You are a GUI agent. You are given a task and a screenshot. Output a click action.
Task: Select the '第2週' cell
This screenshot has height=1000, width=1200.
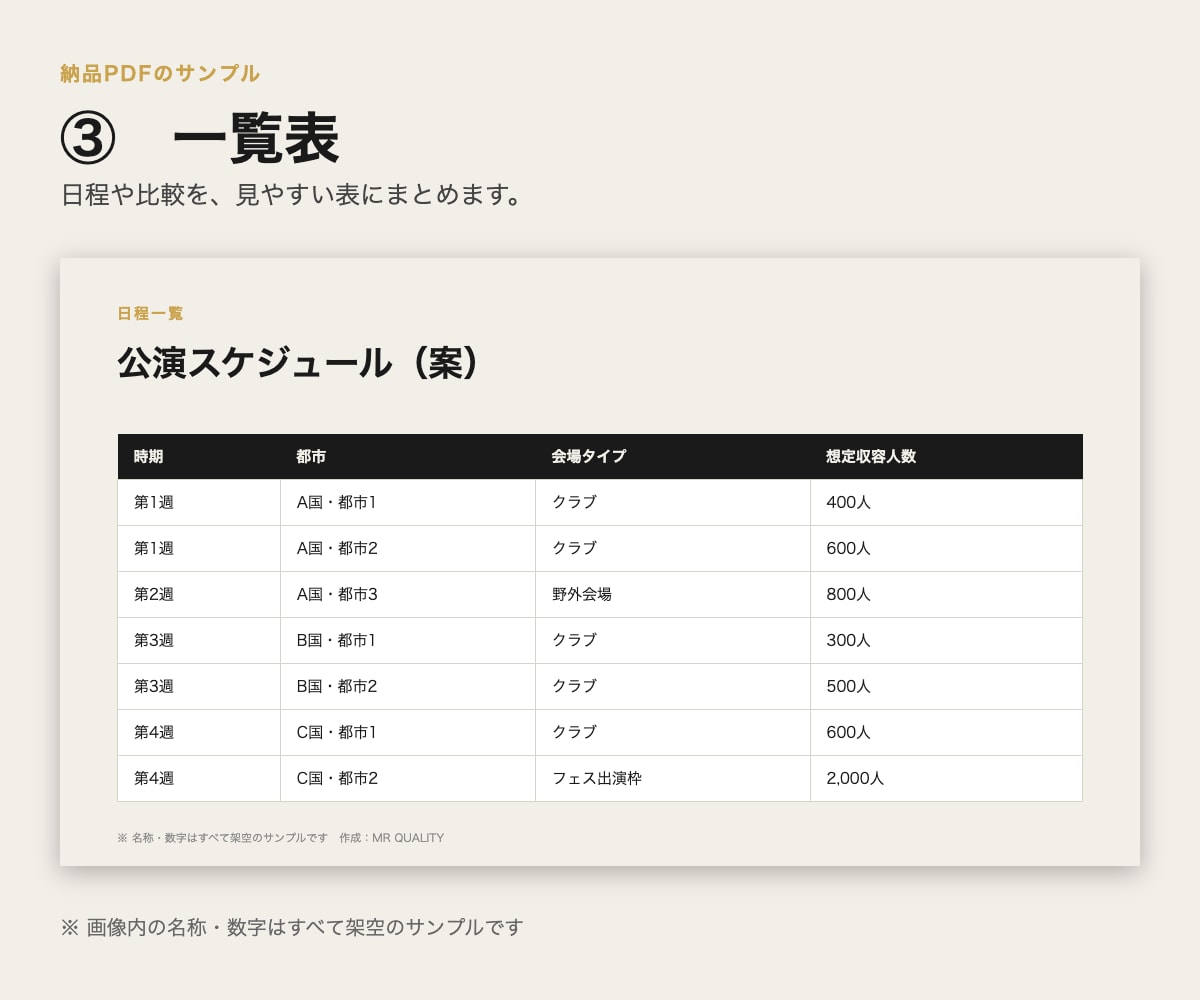pyautogui.click(x=199, y=594)
